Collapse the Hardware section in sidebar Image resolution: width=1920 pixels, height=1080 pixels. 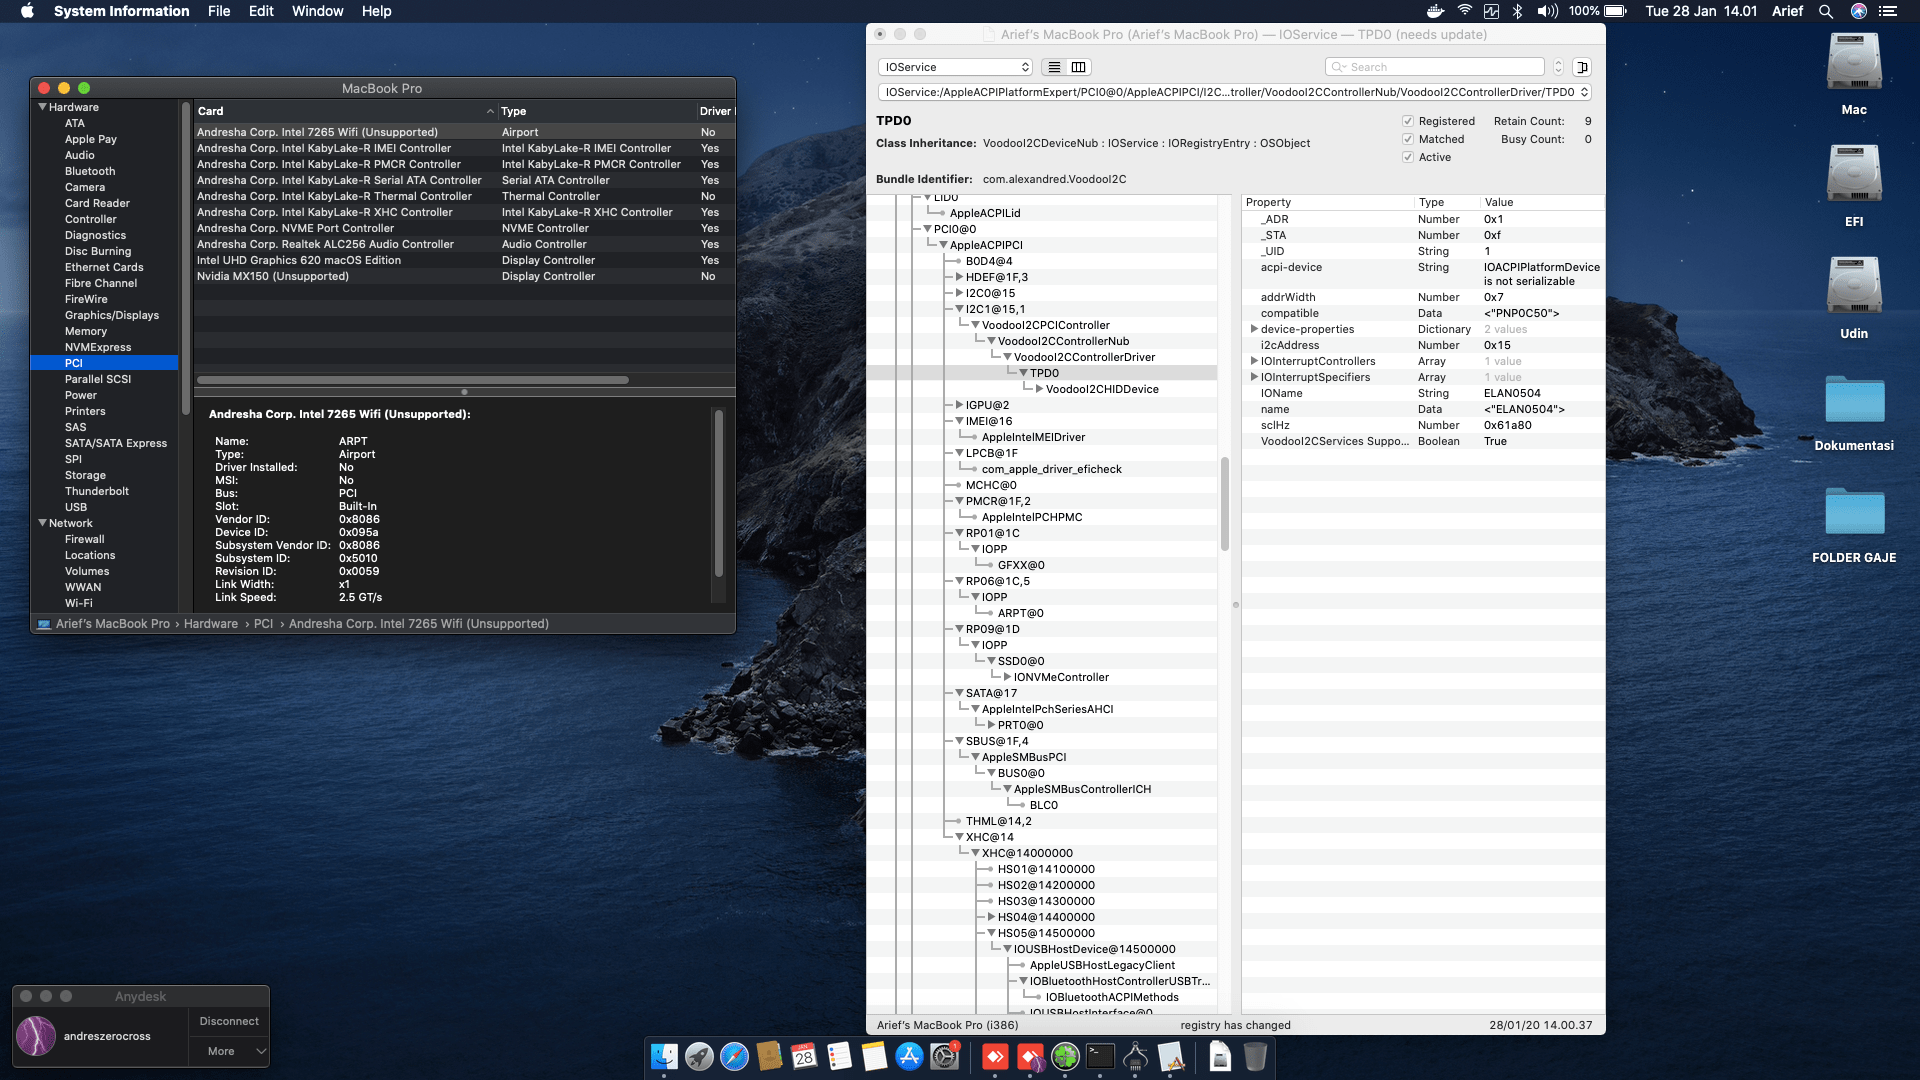43,107
